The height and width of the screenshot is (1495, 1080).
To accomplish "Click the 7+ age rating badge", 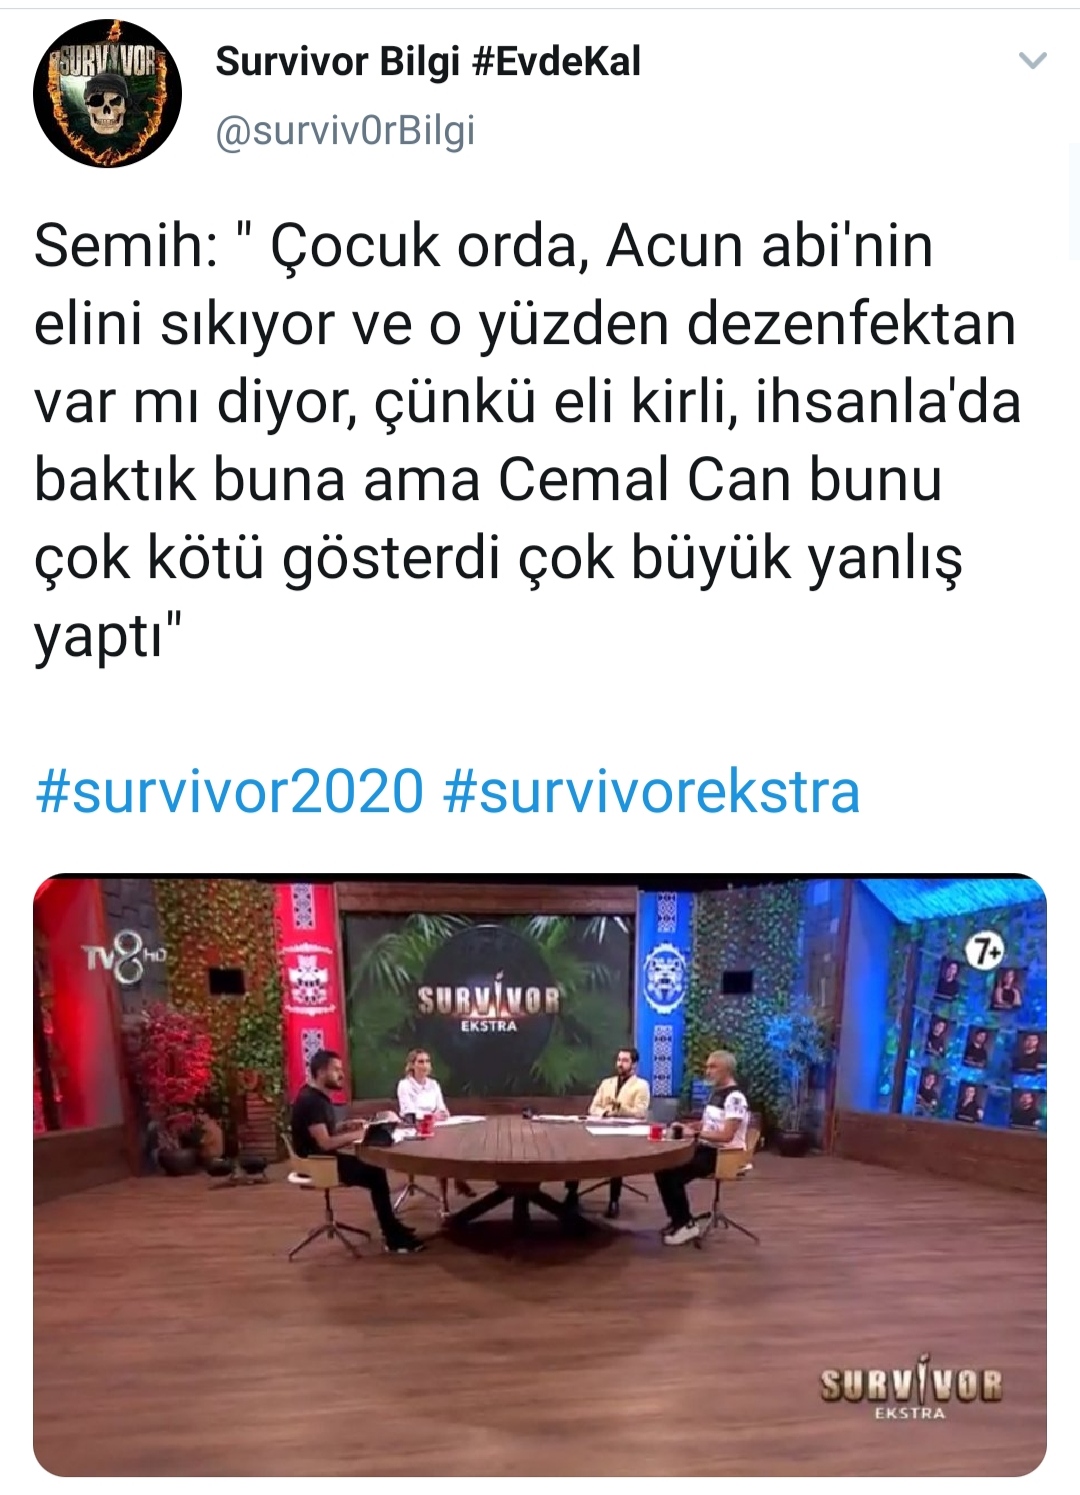I will (986, 952).
